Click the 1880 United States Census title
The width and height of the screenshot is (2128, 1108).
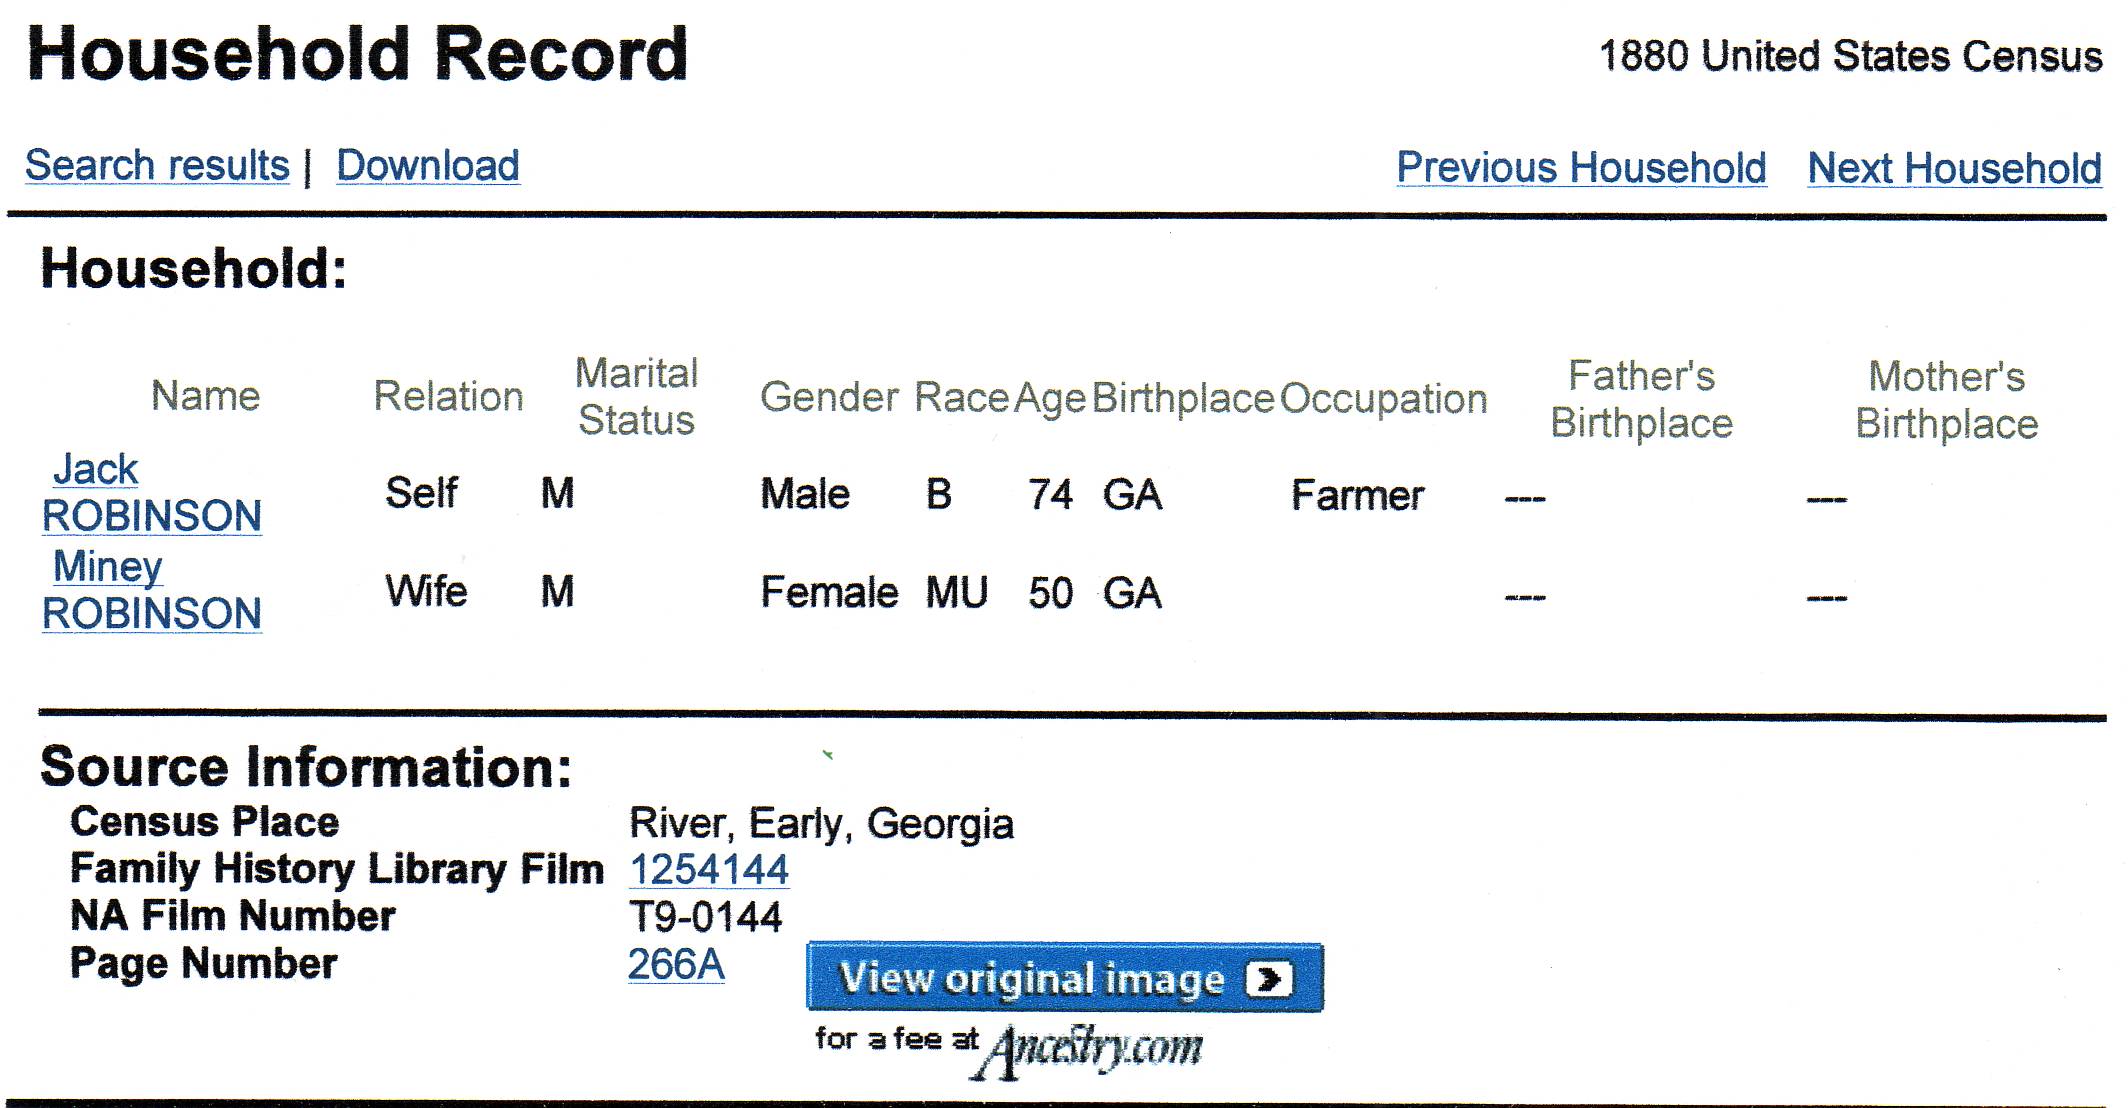tap(1850, 56)
